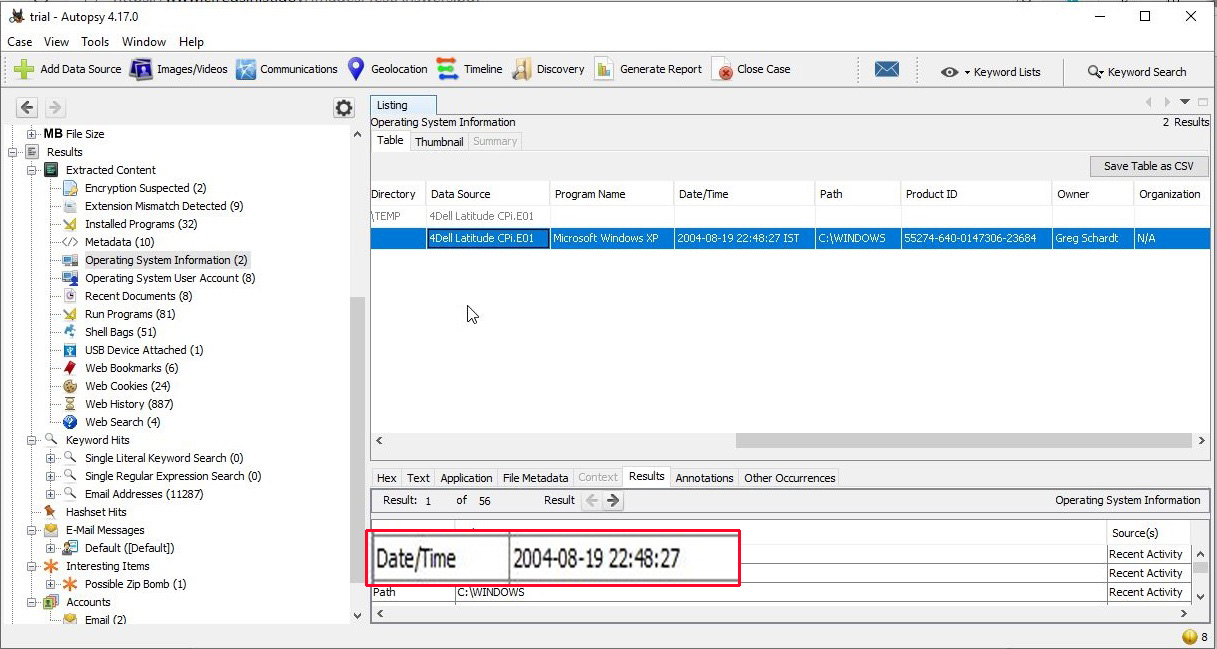Open tree view settings gear
Screen dimensions: 1217x649
pos(344,108)
